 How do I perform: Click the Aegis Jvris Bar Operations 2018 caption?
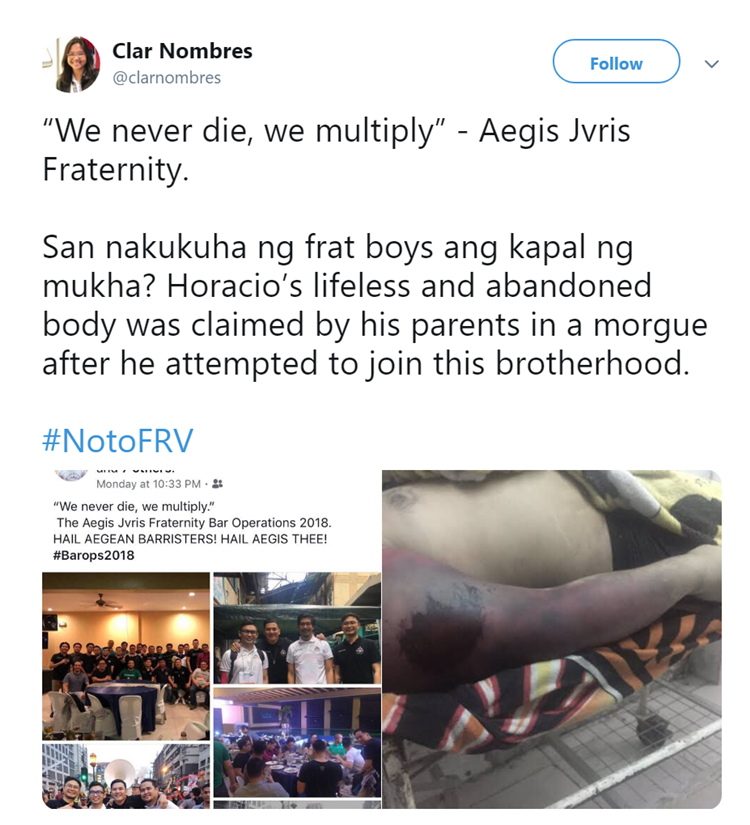194,523
